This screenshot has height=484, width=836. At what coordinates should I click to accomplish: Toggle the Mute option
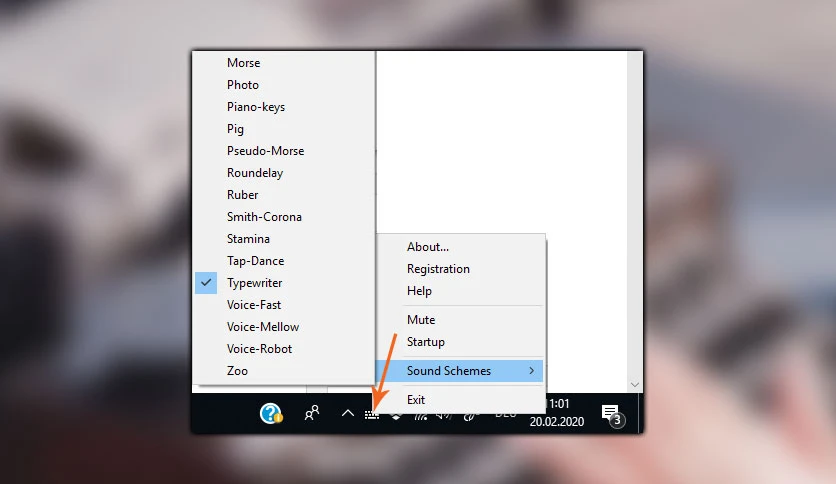click(421, 320)
